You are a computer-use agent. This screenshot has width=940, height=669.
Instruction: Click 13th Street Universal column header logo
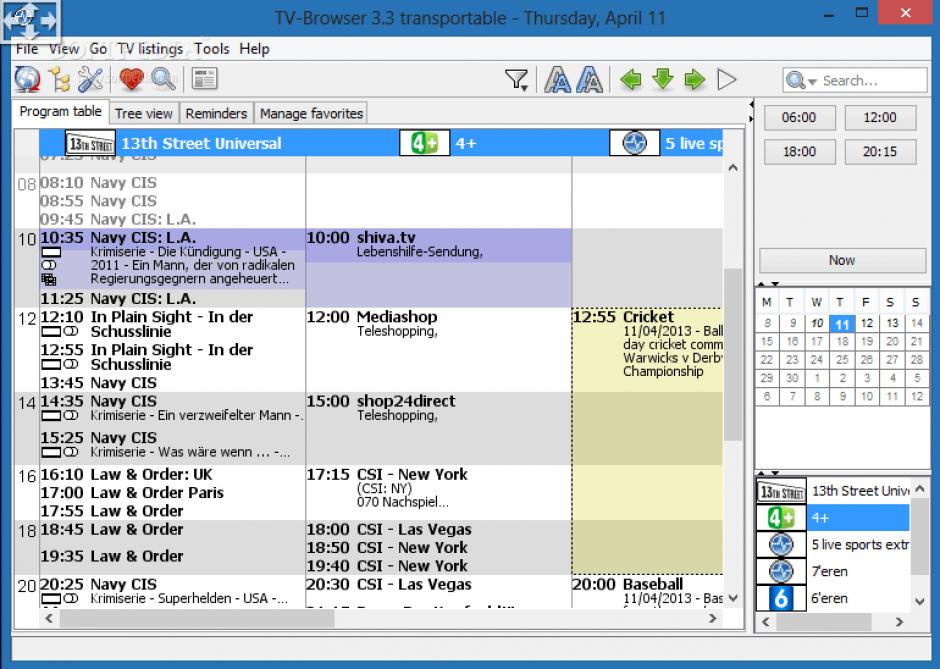point(90,143)
